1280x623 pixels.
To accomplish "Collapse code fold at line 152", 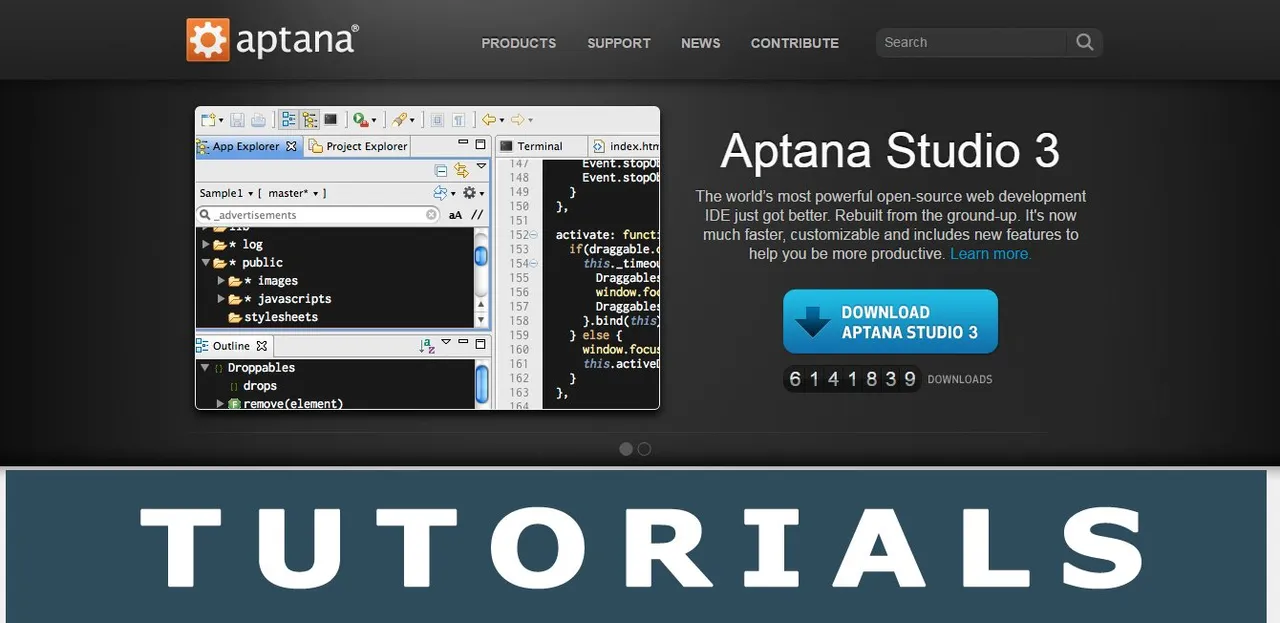I will pyautogui.click(x=534, y=235).
